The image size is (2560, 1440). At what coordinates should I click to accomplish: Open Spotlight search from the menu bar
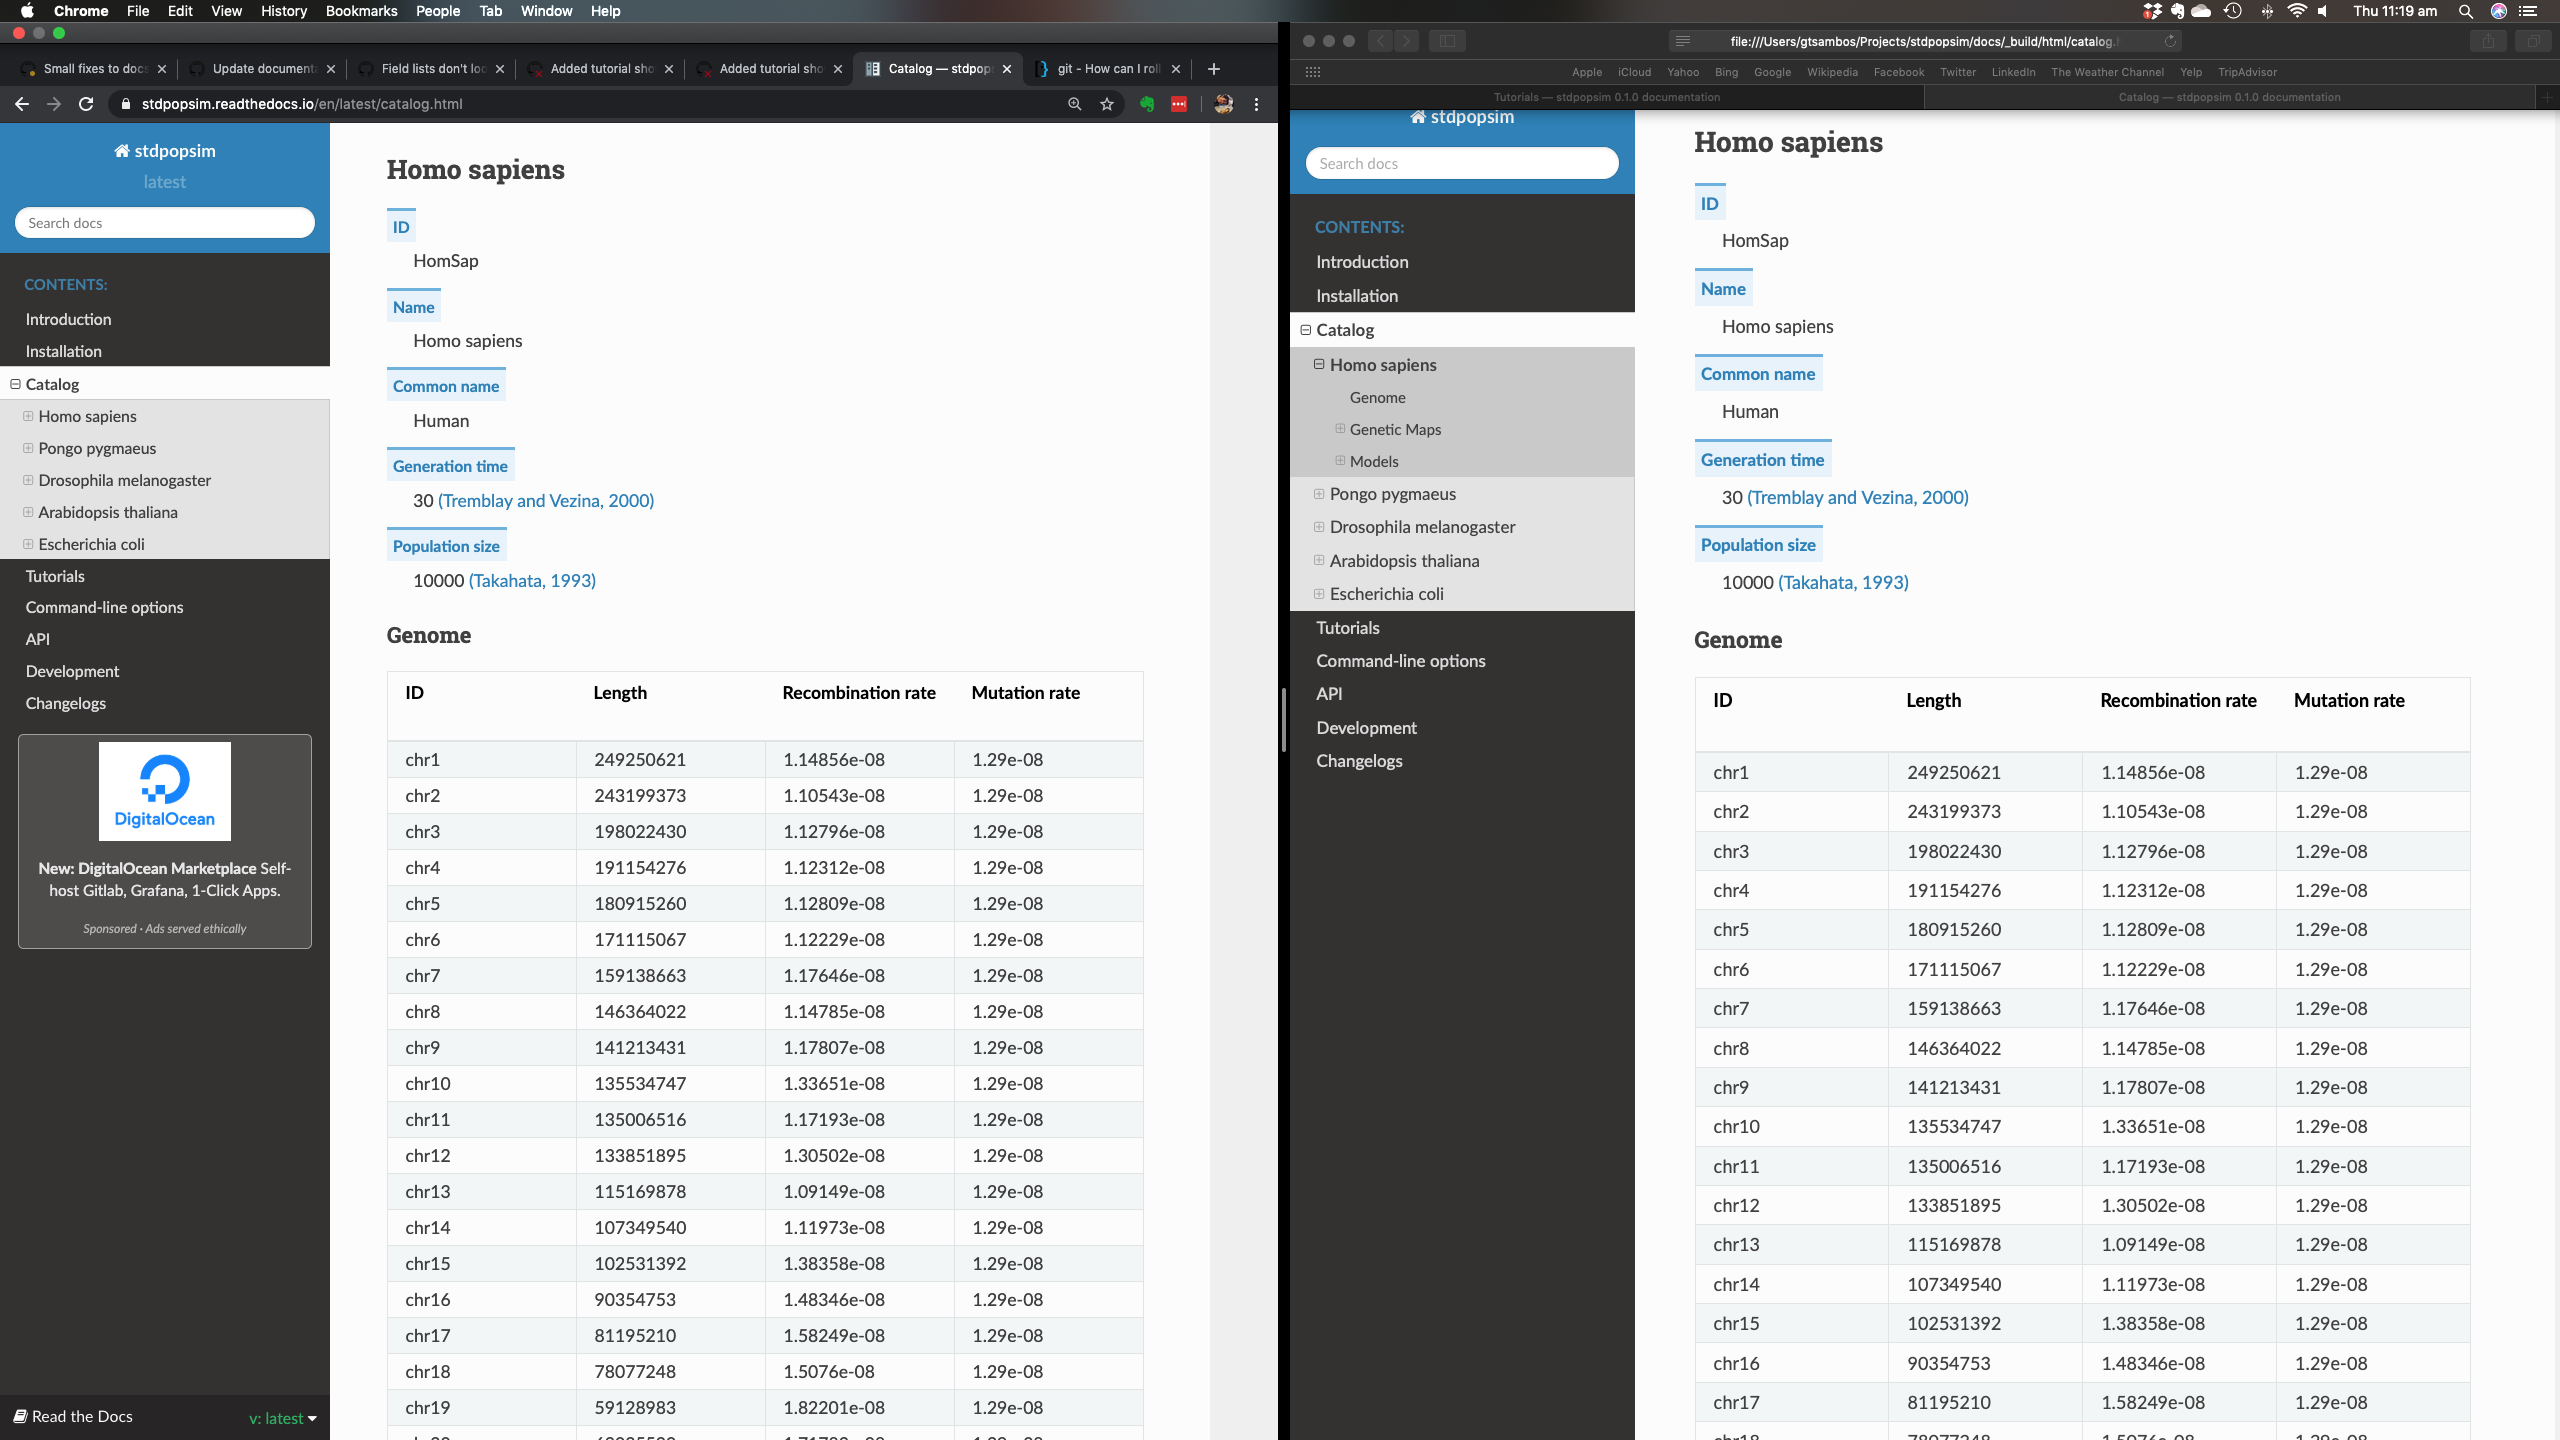tap(2464, 11)
